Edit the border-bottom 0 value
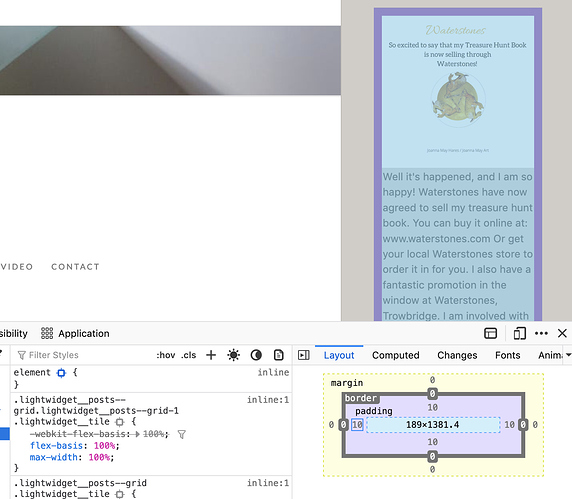572x499 pixels. 433,456
